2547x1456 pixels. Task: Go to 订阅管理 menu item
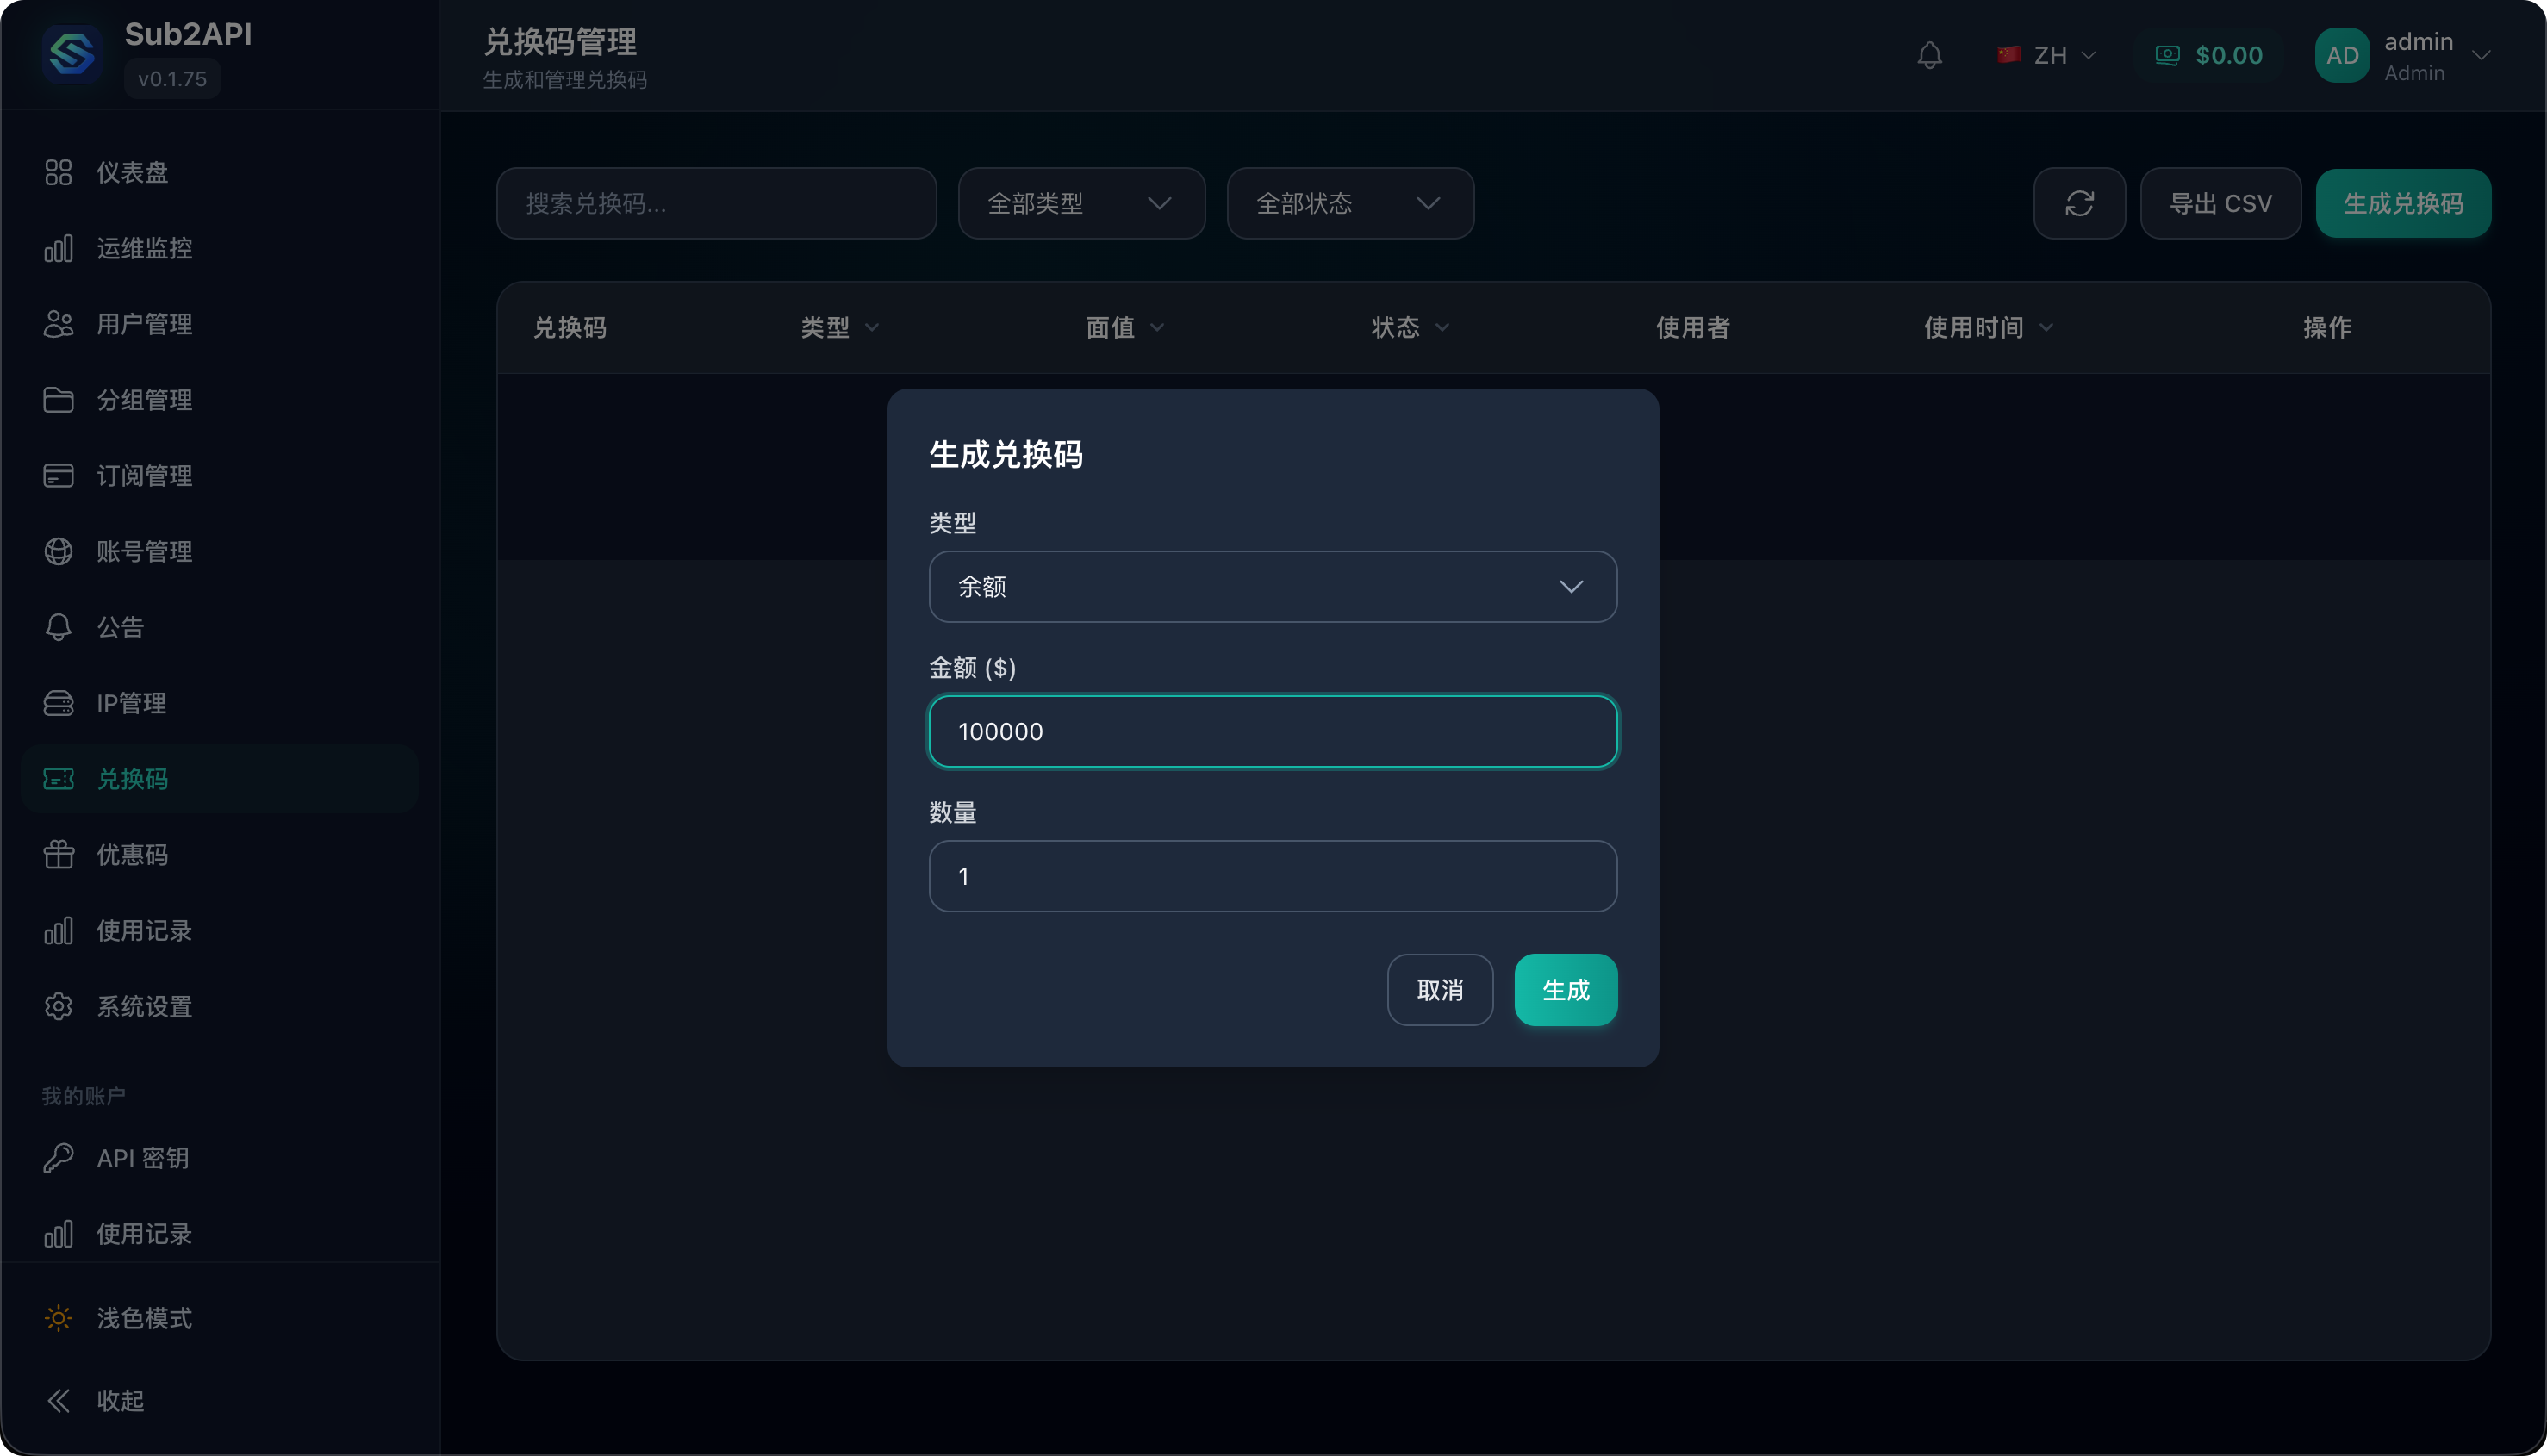click(x=144, y=476)
